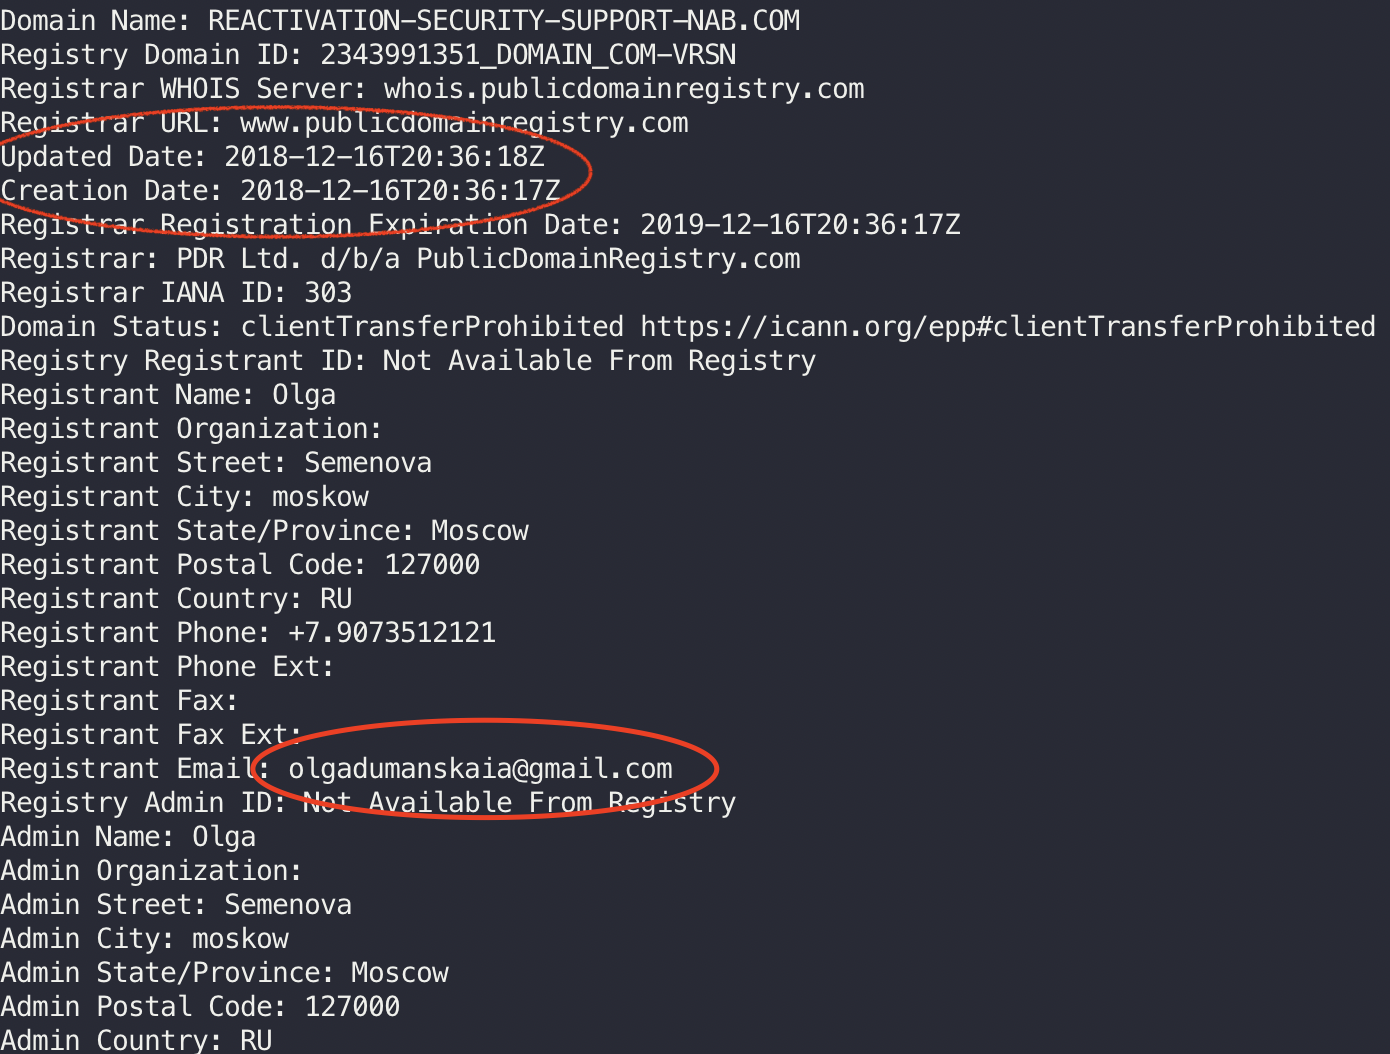Click the Registrar IANA ID 303
This screenshot has width=1390, height=1054.
tap(328, 293)
